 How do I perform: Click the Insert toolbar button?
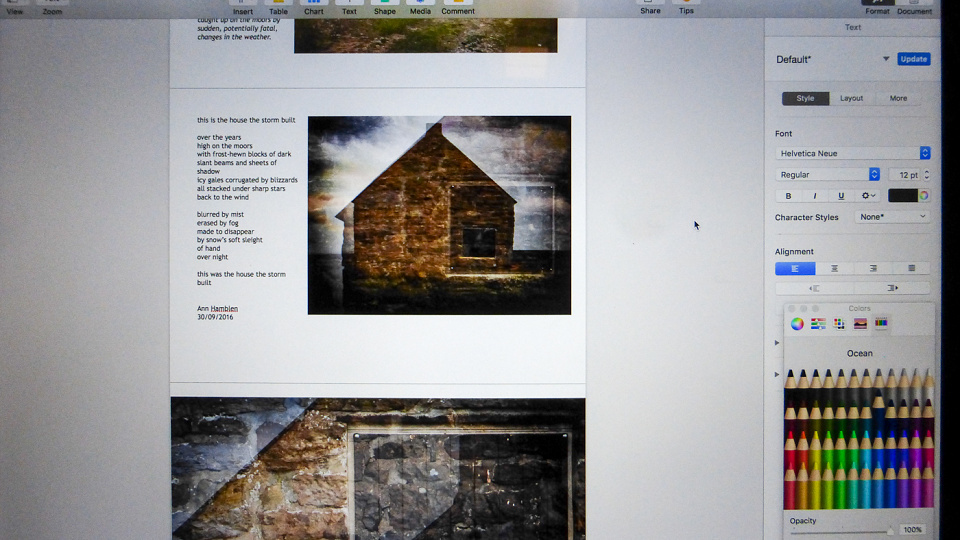click(242, 7)
